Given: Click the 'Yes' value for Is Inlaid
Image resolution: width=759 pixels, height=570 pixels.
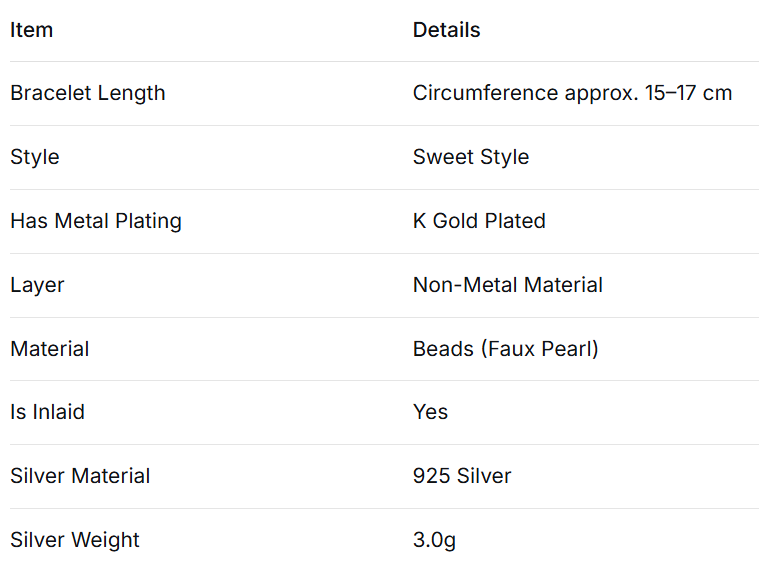Looking at the screenshot, I should click(x=430, y=412).
